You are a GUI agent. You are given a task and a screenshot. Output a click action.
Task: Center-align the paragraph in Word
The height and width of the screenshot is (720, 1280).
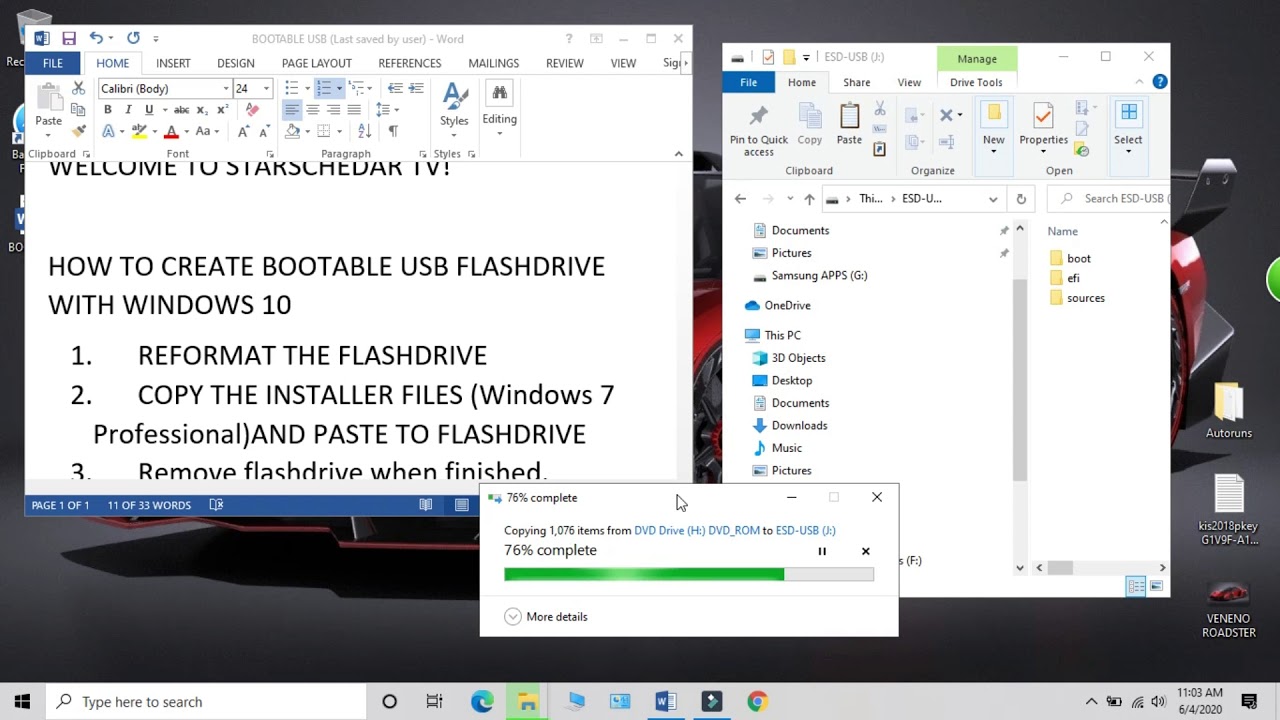313,110
